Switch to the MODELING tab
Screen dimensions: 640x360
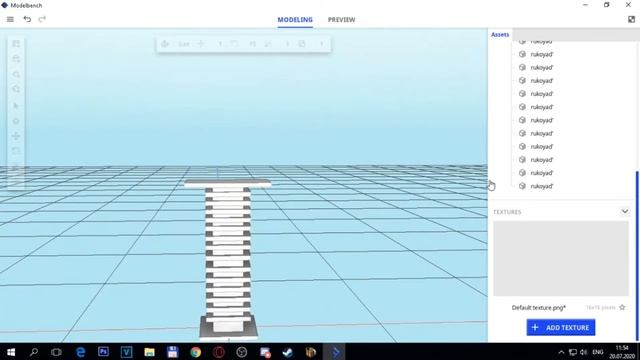point(295,20)
